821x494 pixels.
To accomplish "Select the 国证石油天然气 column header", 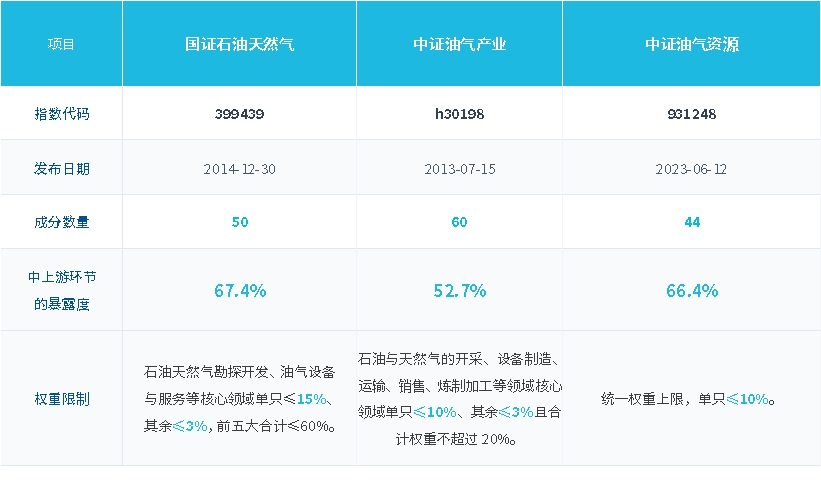I will (239, 44).
